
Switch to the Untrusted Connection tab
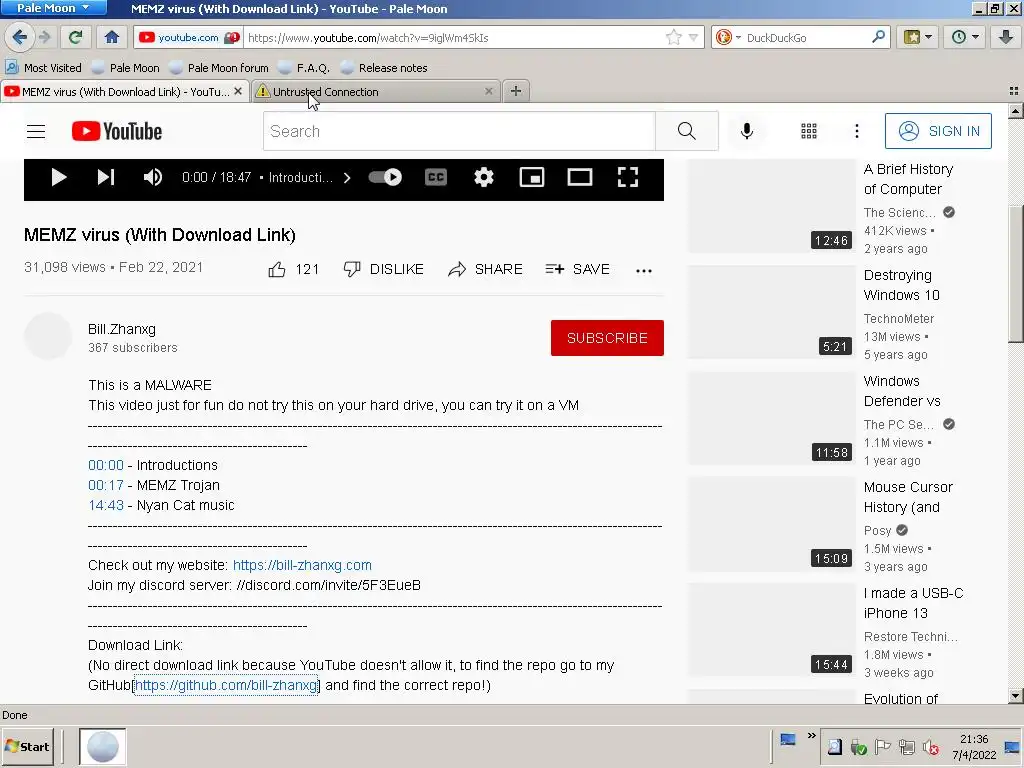coord(374,91)
